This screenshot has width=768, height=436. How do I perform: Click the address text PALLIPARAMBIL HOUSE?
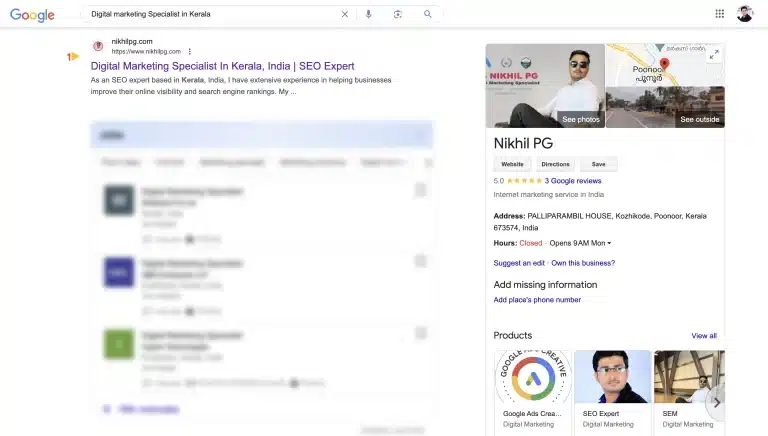[x=569, y=216]
